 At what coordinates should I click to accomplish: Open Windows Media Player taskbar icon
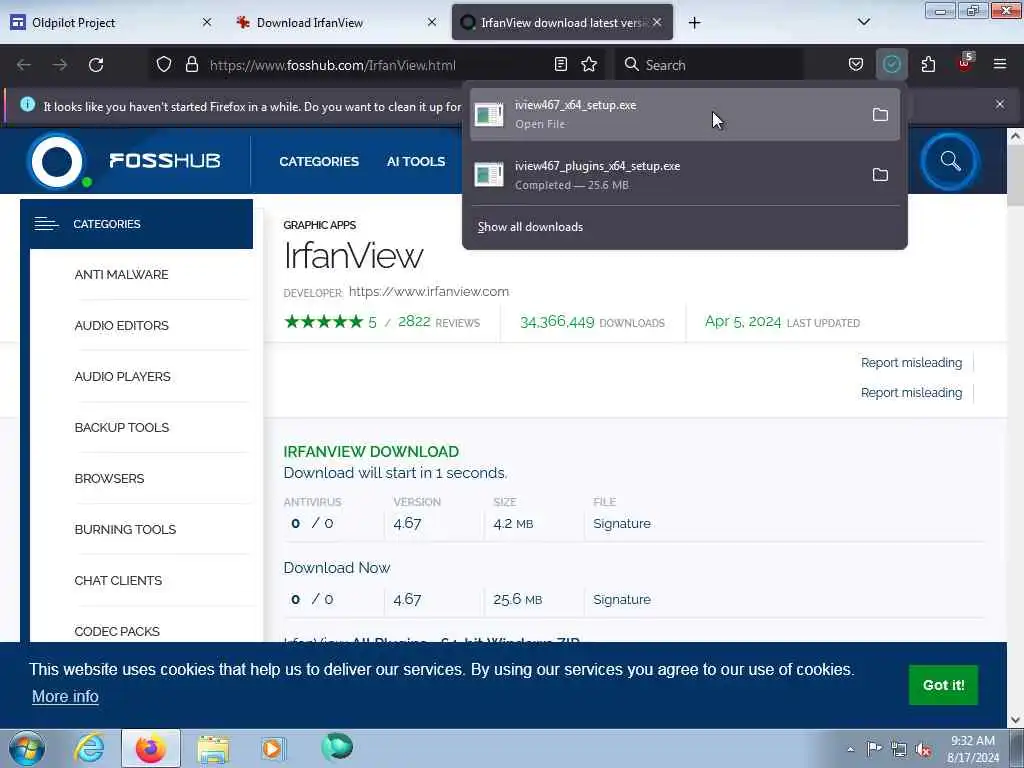(x=272, y=748)
